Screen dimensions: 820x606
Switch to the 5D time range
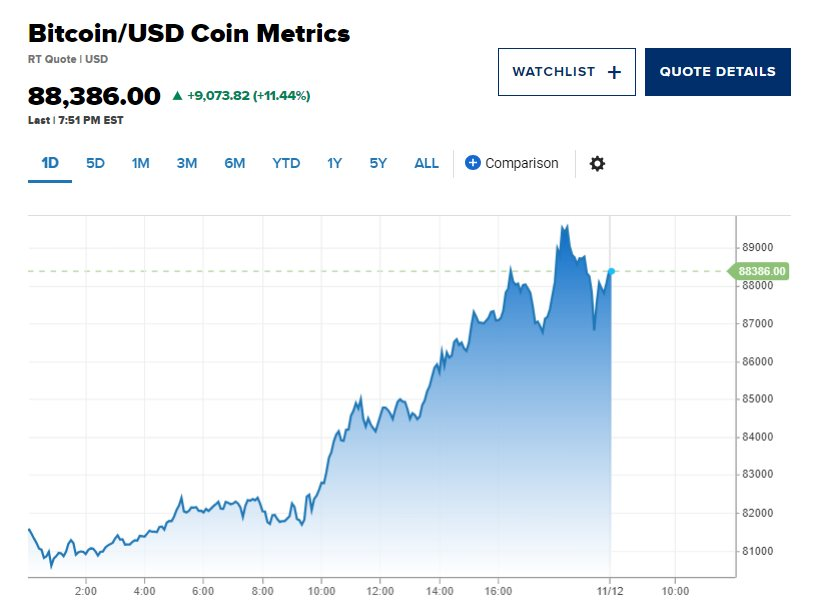(95, 163)
